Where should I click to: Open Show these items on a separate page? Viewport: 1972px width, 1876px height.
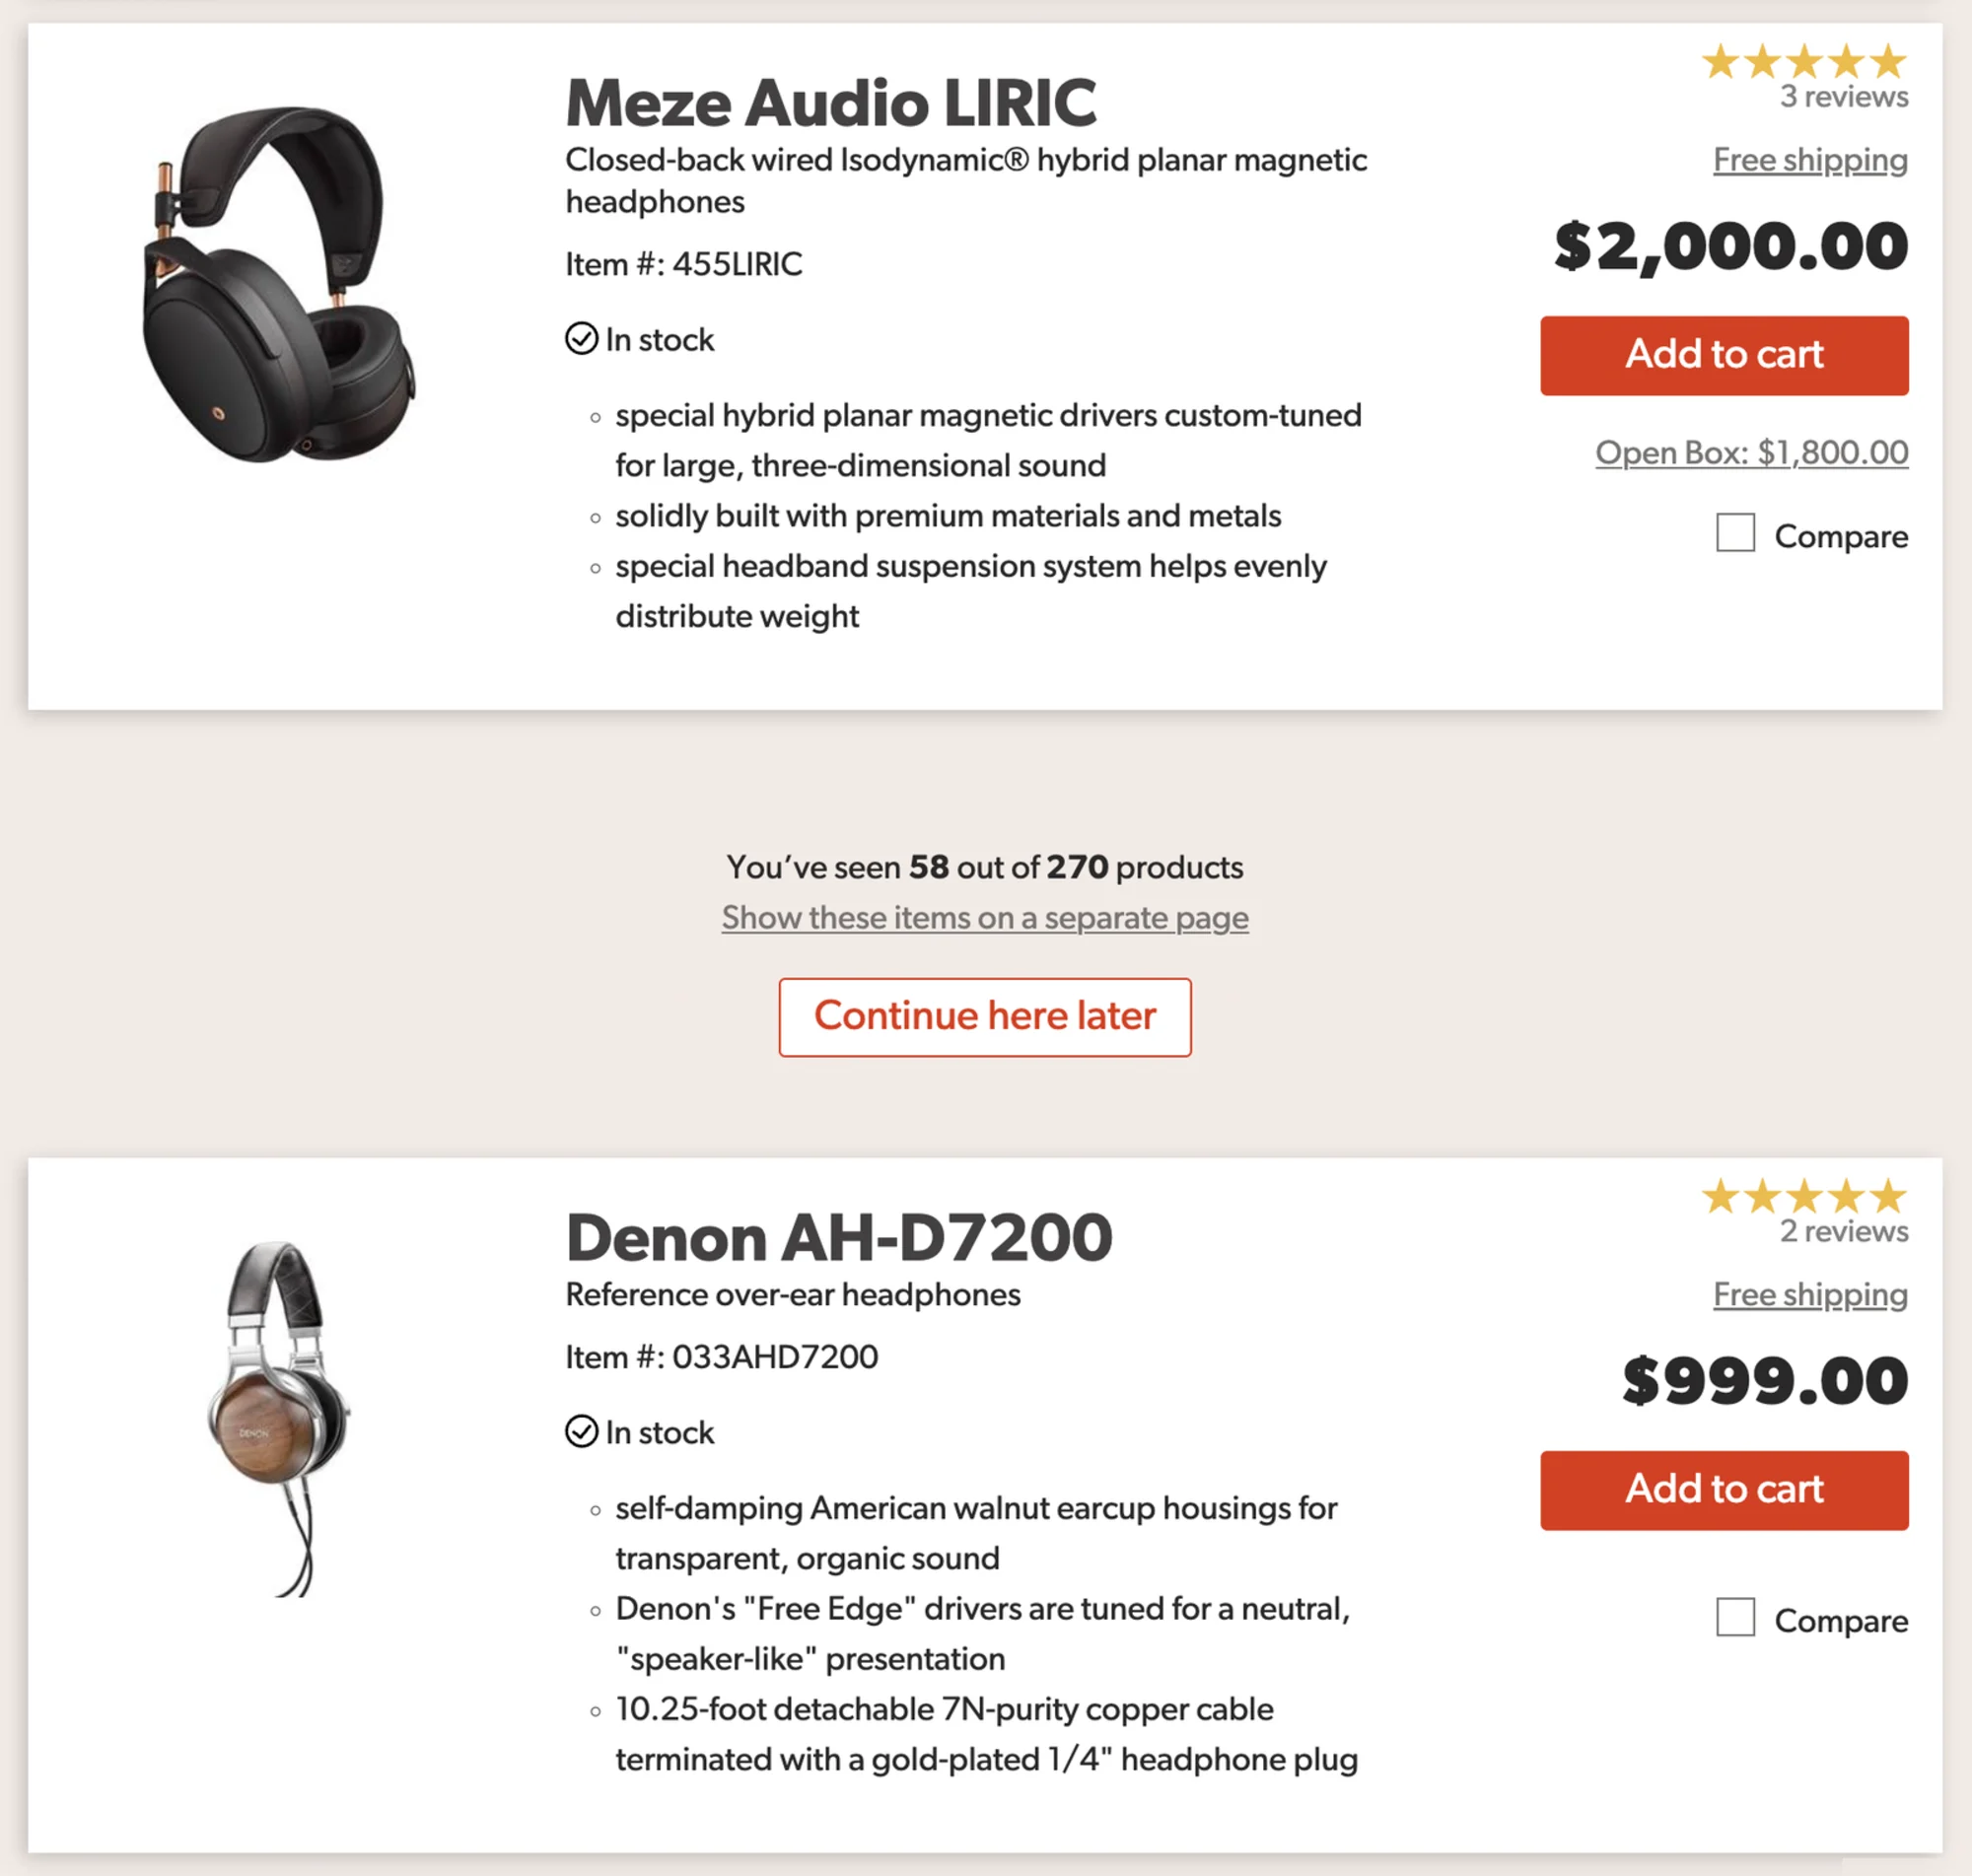984,917
